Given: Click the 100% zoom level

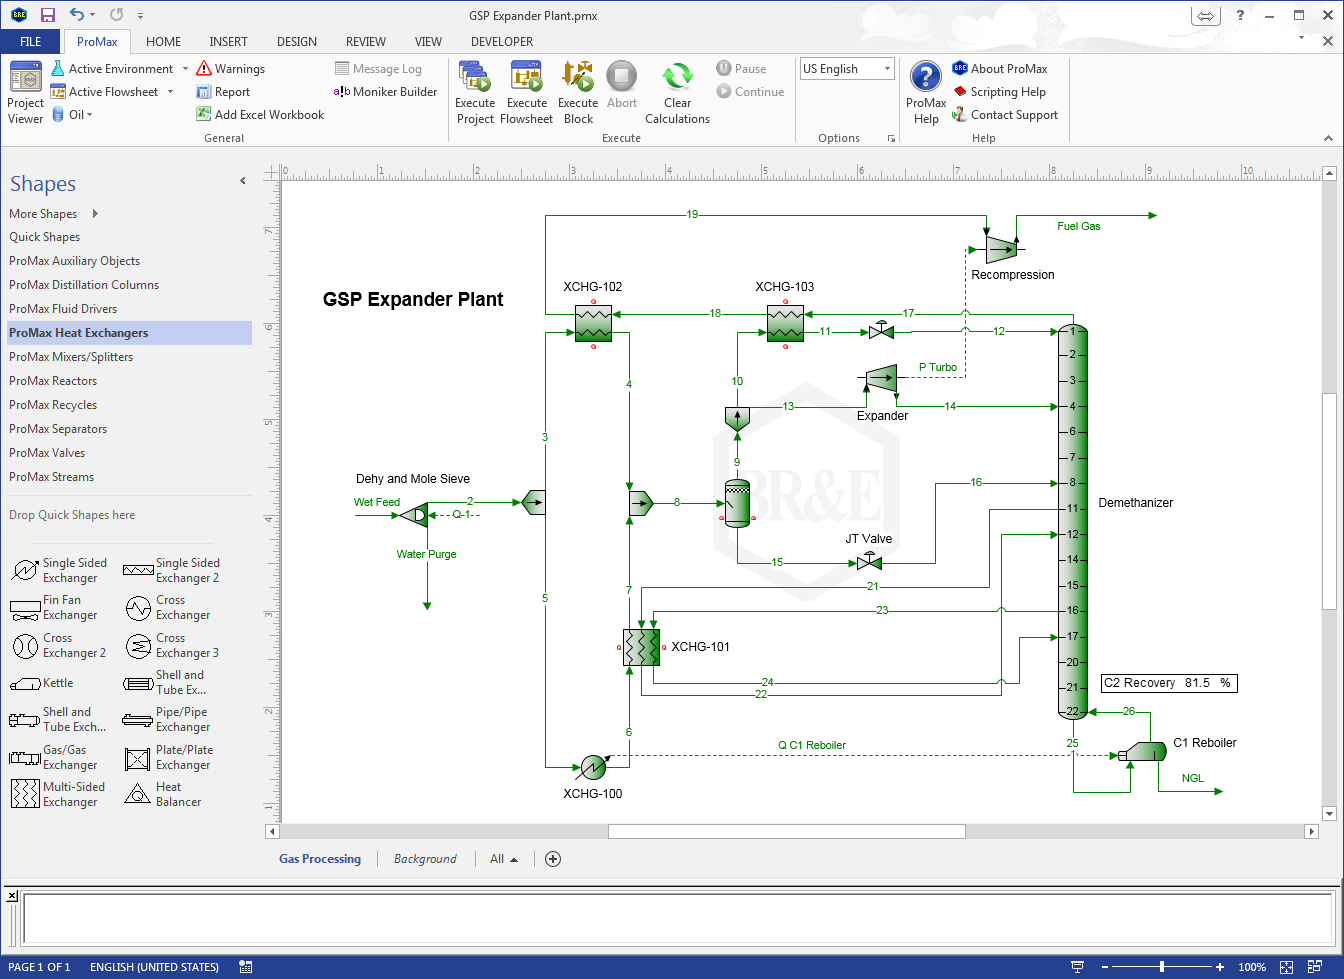Looking at the screenshot, I should click(x=1252, y=967).
